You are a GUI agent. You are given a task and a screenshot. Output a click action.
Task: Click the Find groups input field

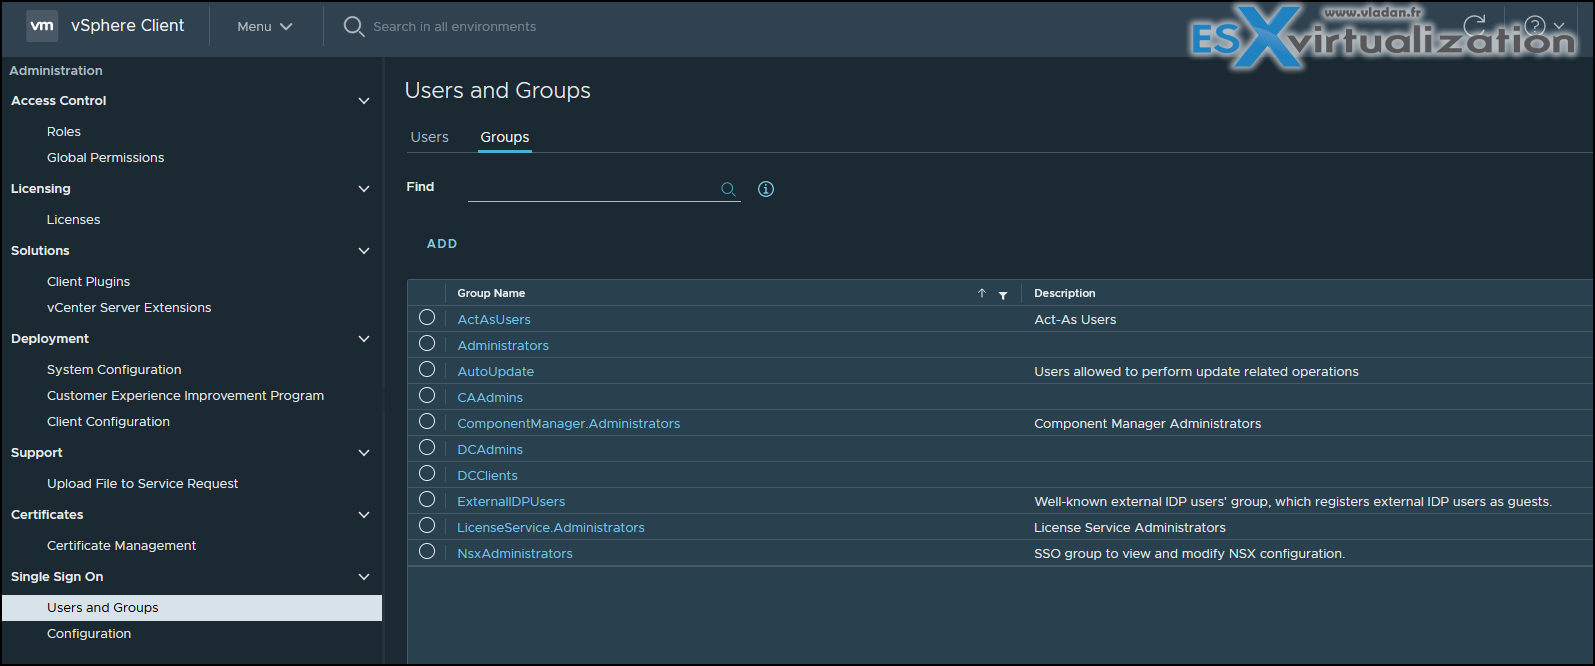[x=590, y=189]
